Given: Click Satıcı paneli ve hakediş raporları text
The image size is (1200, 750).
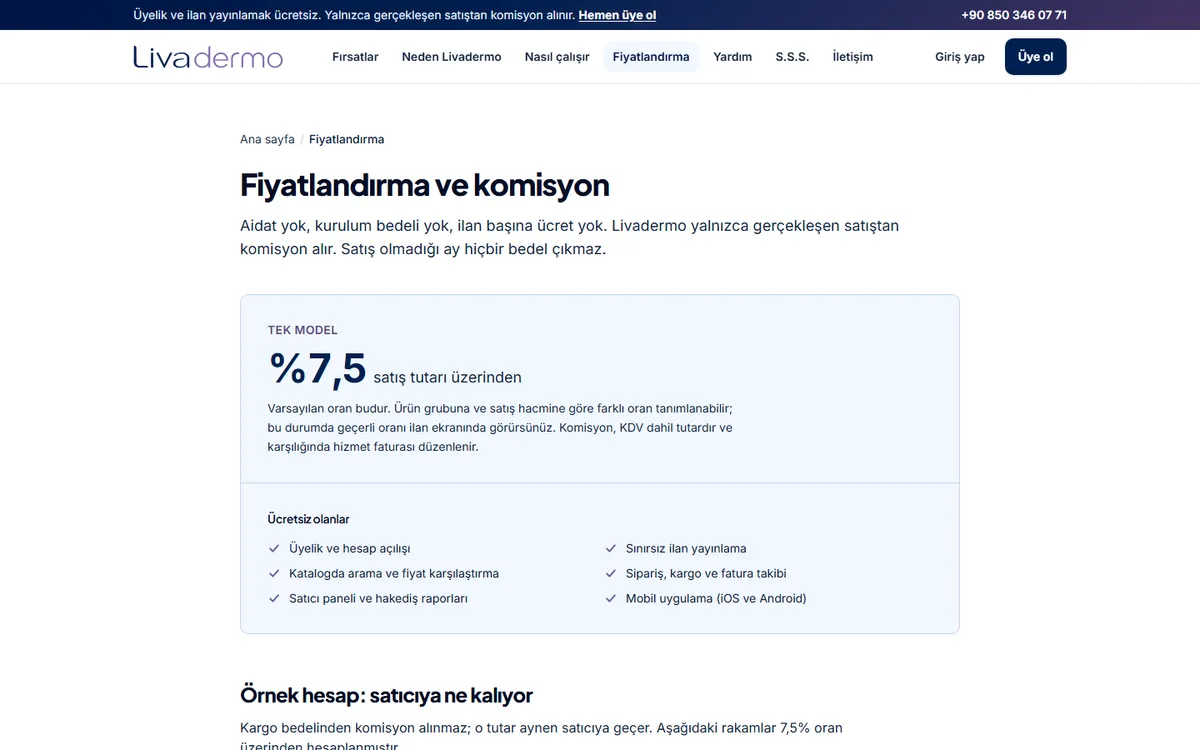Looking at the screenshot, I should 378,598.
